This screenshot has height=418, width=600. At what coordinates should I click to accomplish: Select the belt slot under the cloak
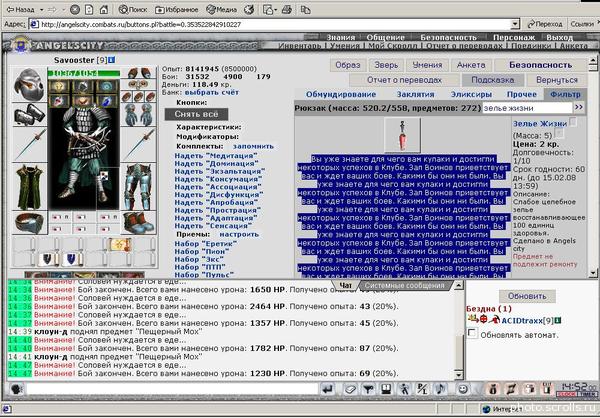[x=29, y=222]
